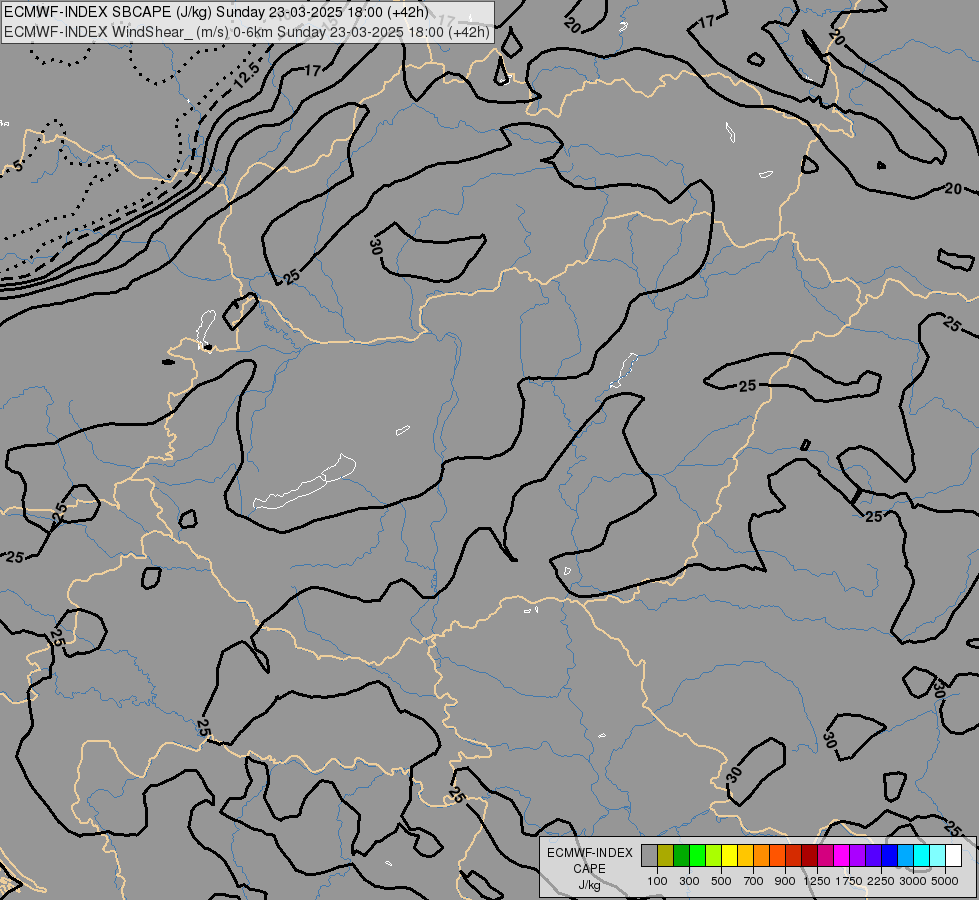Screen dimensions: 979x900
Task: Click the legend tick label 900
Action: click(x=785, y=881)
